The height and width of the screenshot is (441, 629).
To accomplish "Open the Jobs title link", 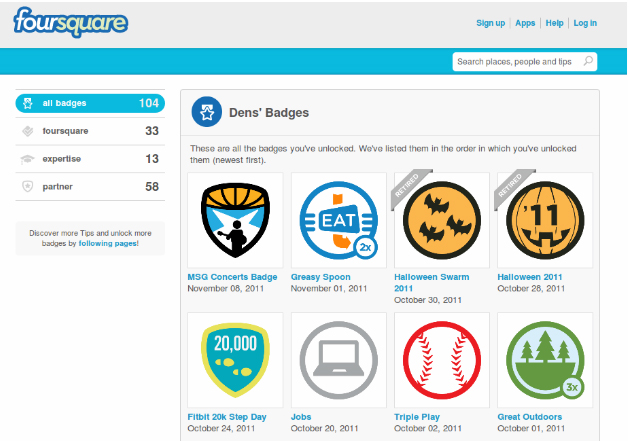I will [x=301, y=417].
